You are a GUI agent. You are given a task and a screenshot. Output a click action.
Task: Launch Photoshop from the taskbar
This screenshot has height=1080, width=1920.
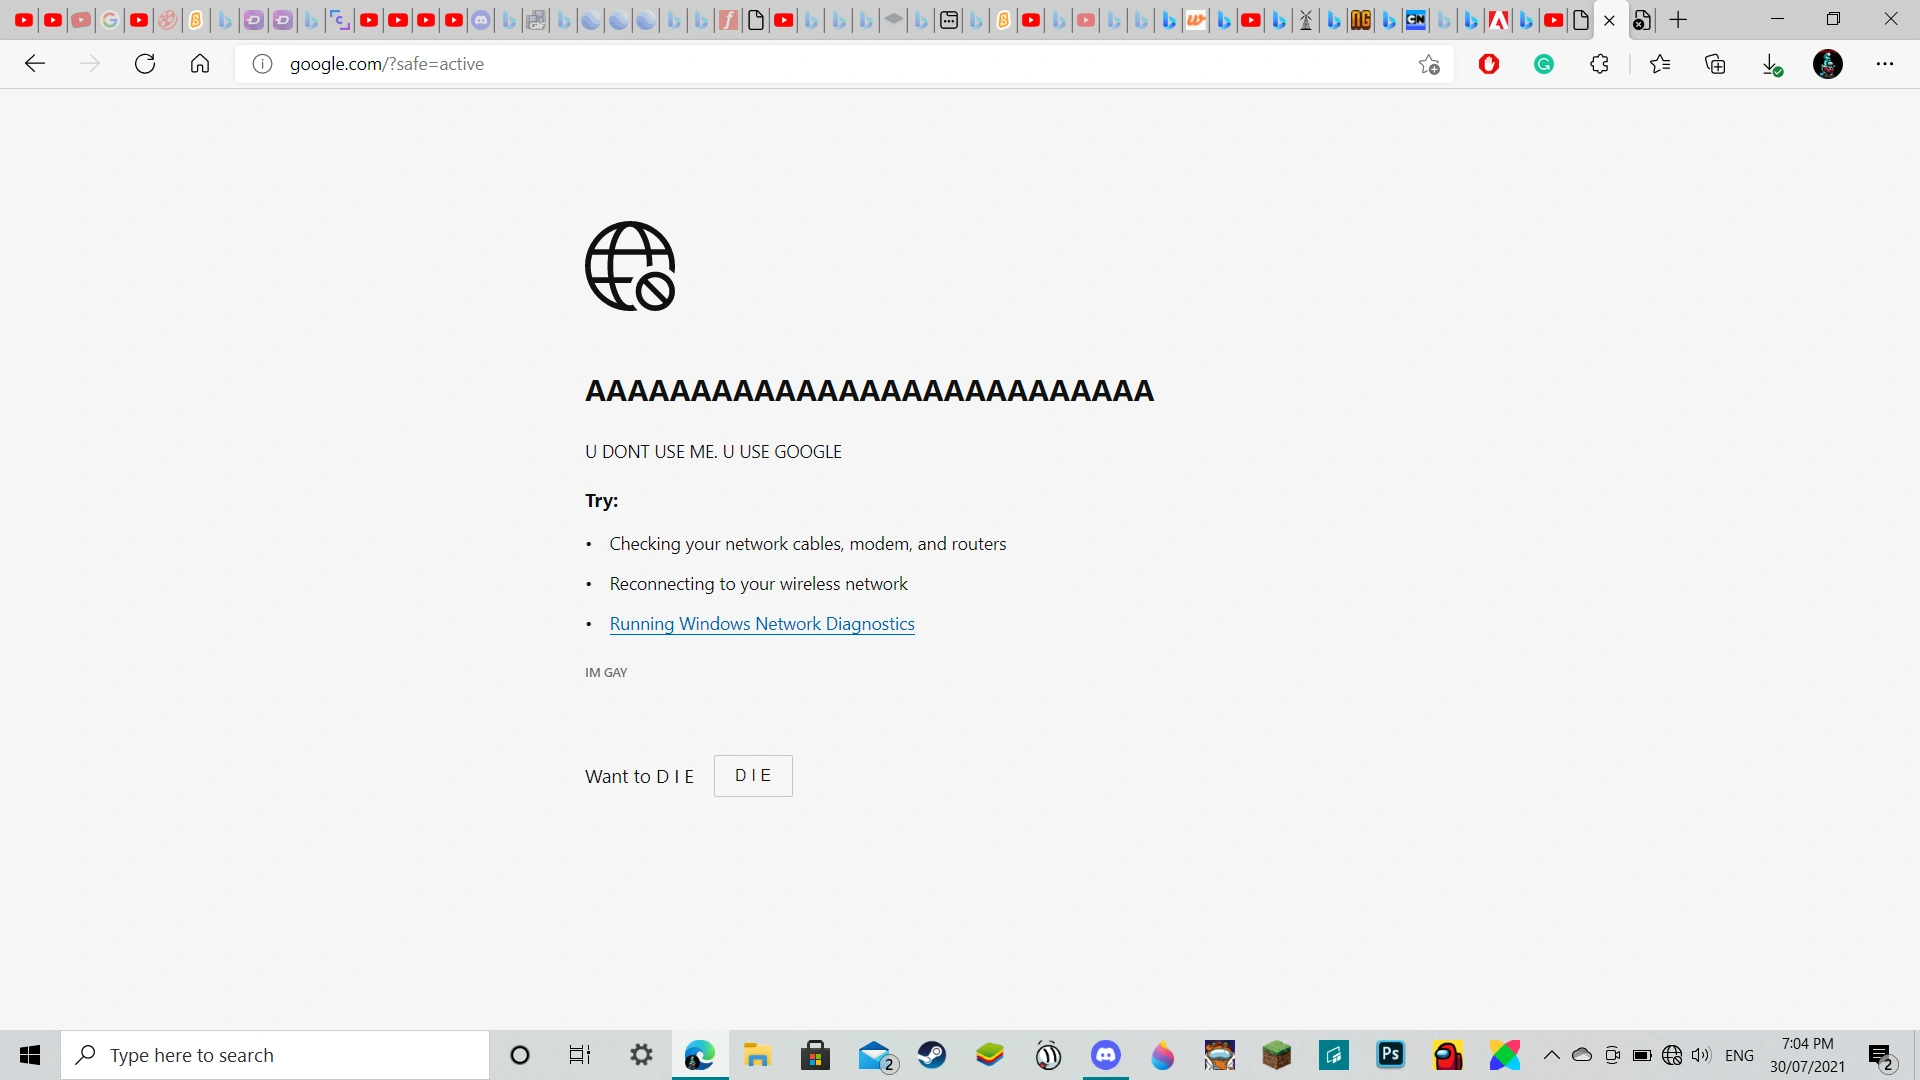[x=1391, y=1054]
